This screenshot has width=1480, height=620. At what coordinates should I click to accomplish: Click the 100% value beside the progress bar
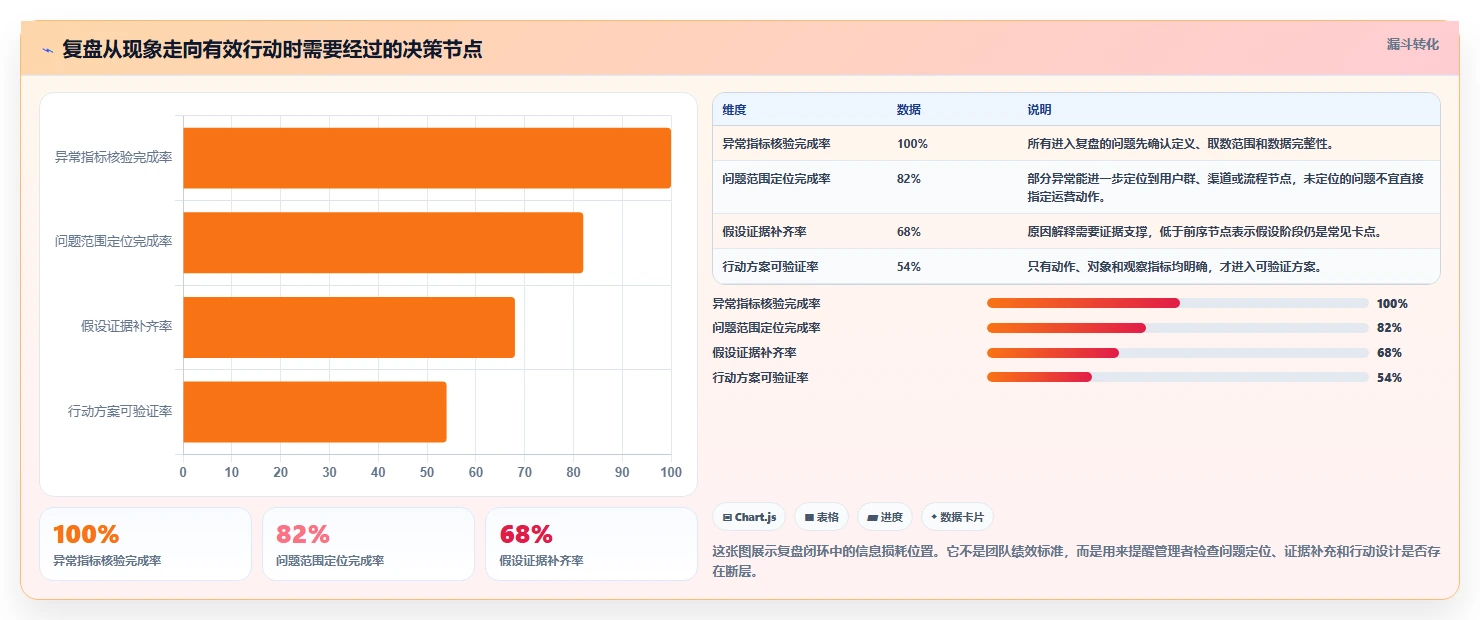[1392, 303]
